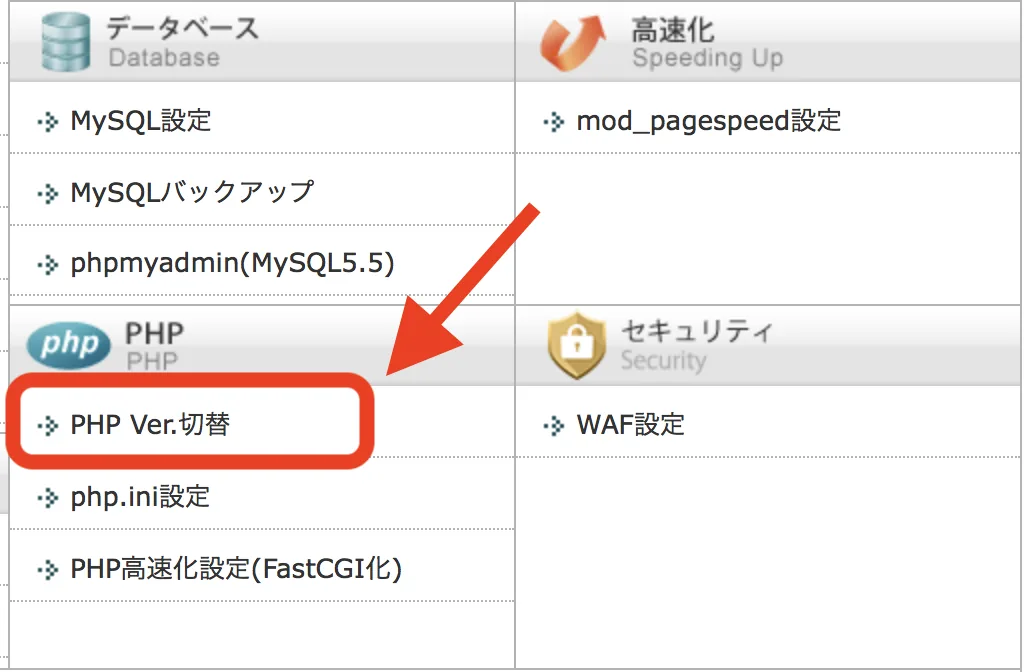Click arrow bullet beside mod_pagespeed設定
1028x672 pixels.
pyautogui.click(x=553, y=122)
